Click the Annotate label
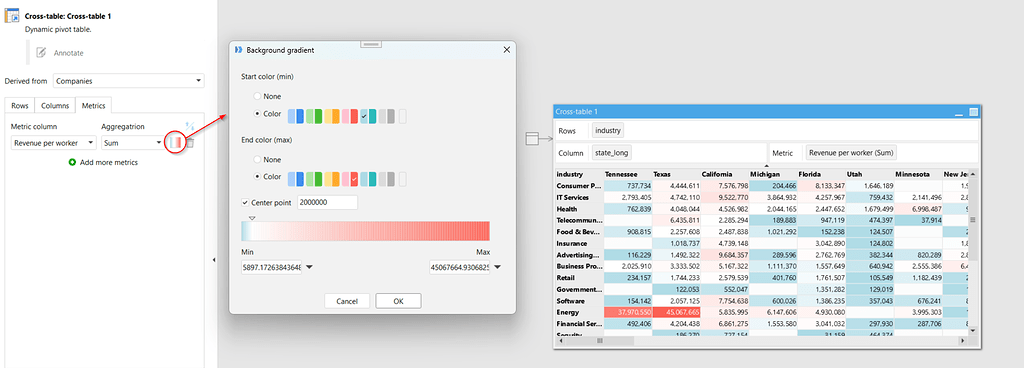Screen dimensions: 1024x368 pos(69,53)
